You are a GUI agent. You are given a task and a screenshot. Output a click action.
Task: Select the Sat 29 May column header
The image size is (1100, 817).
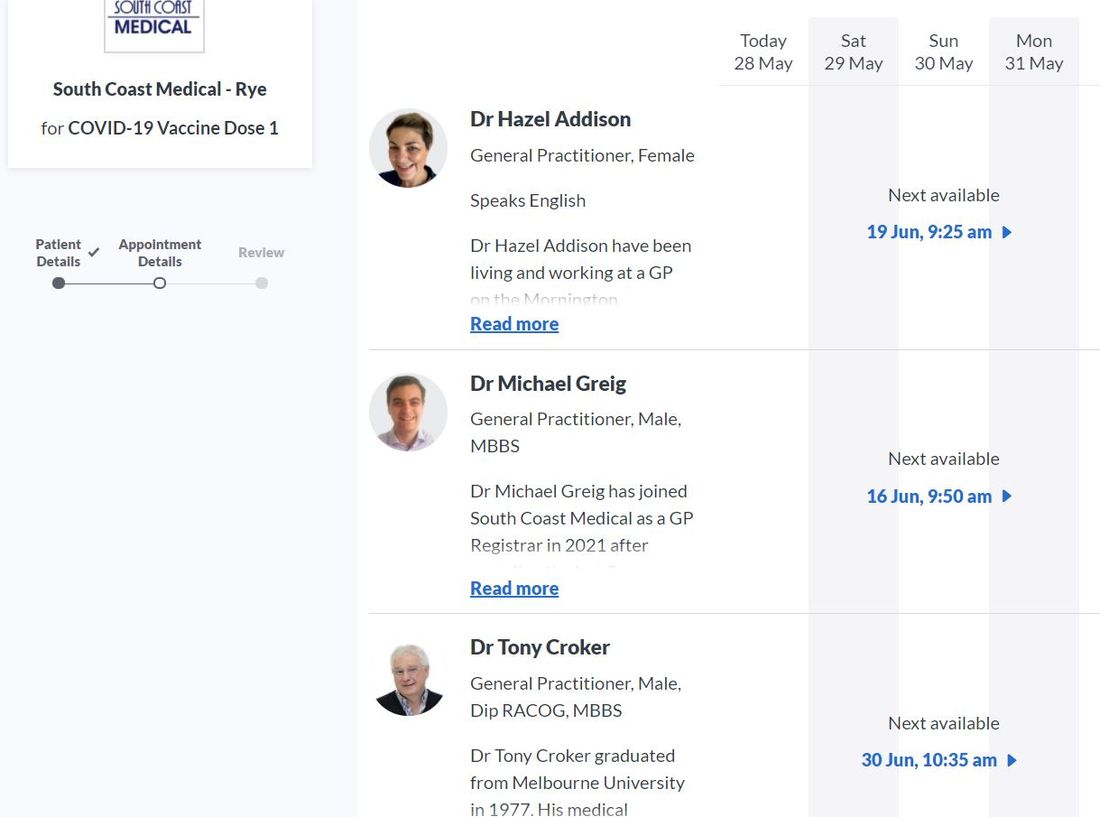tap(854, 52)
